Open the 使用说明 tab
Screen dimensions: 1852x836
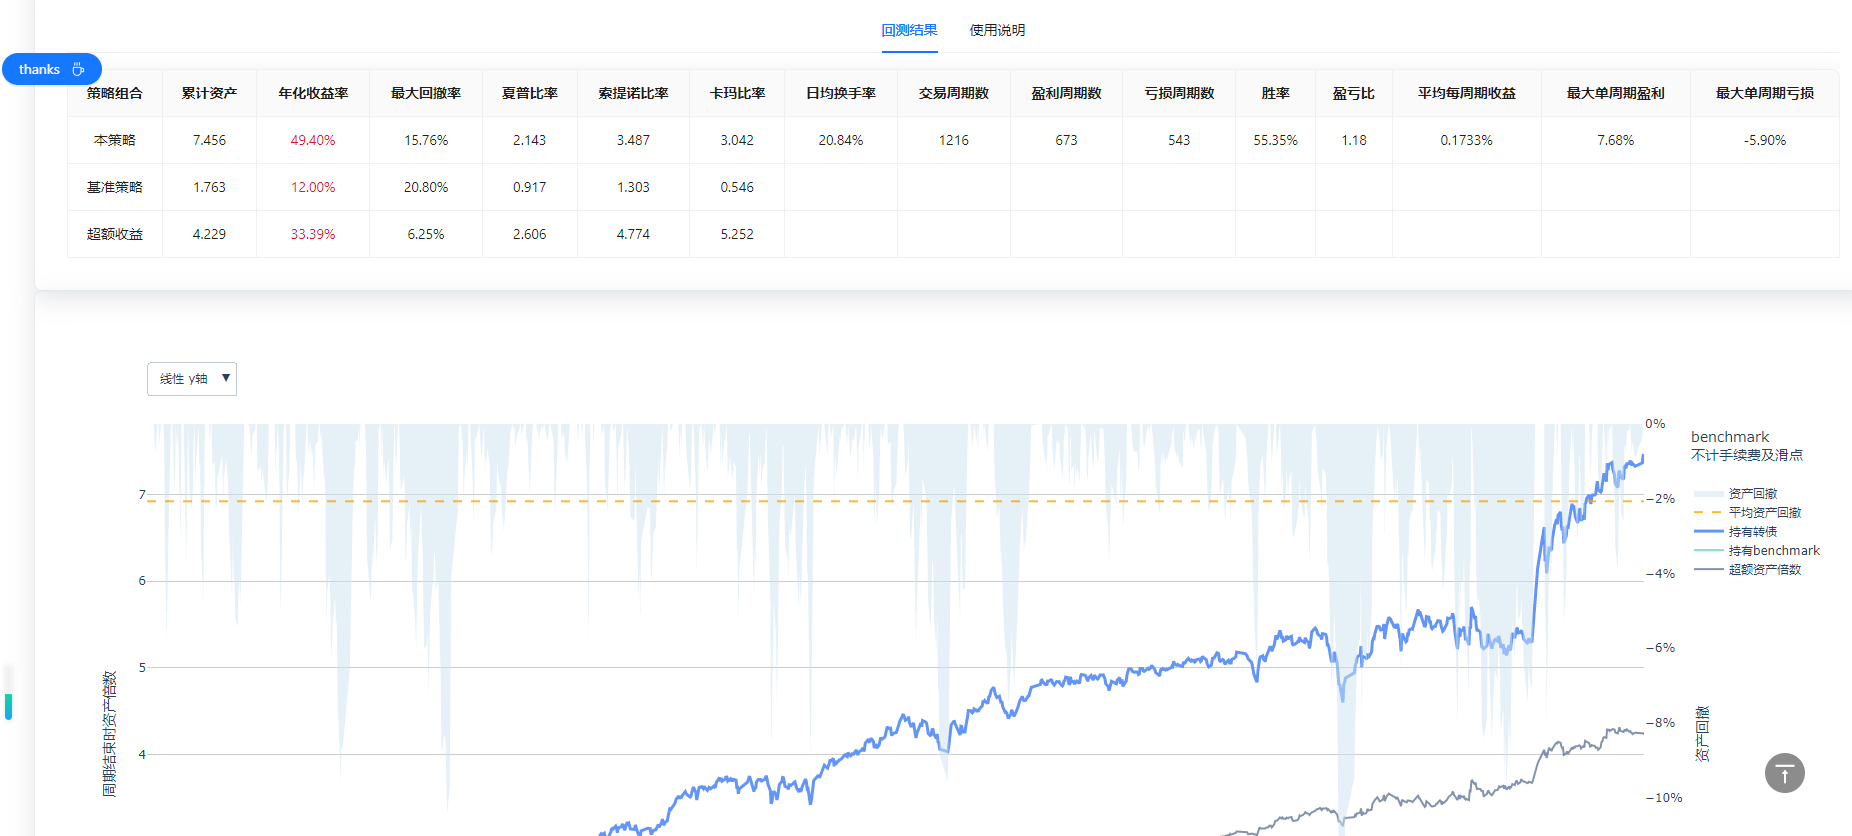pyautogui.click(x=997, y=30)
